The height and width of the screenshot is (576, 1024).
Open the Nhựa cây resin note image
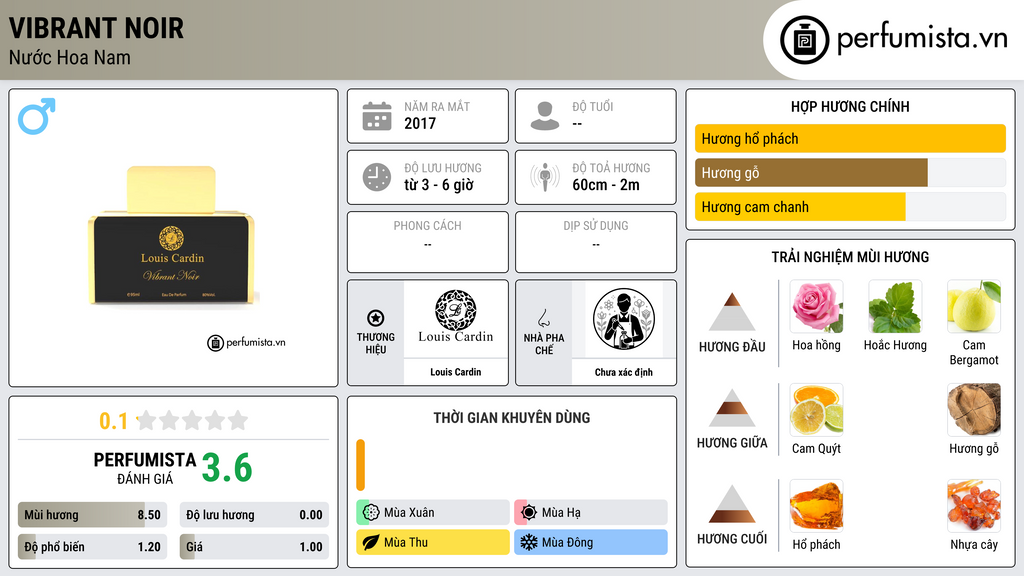[974, 505]
